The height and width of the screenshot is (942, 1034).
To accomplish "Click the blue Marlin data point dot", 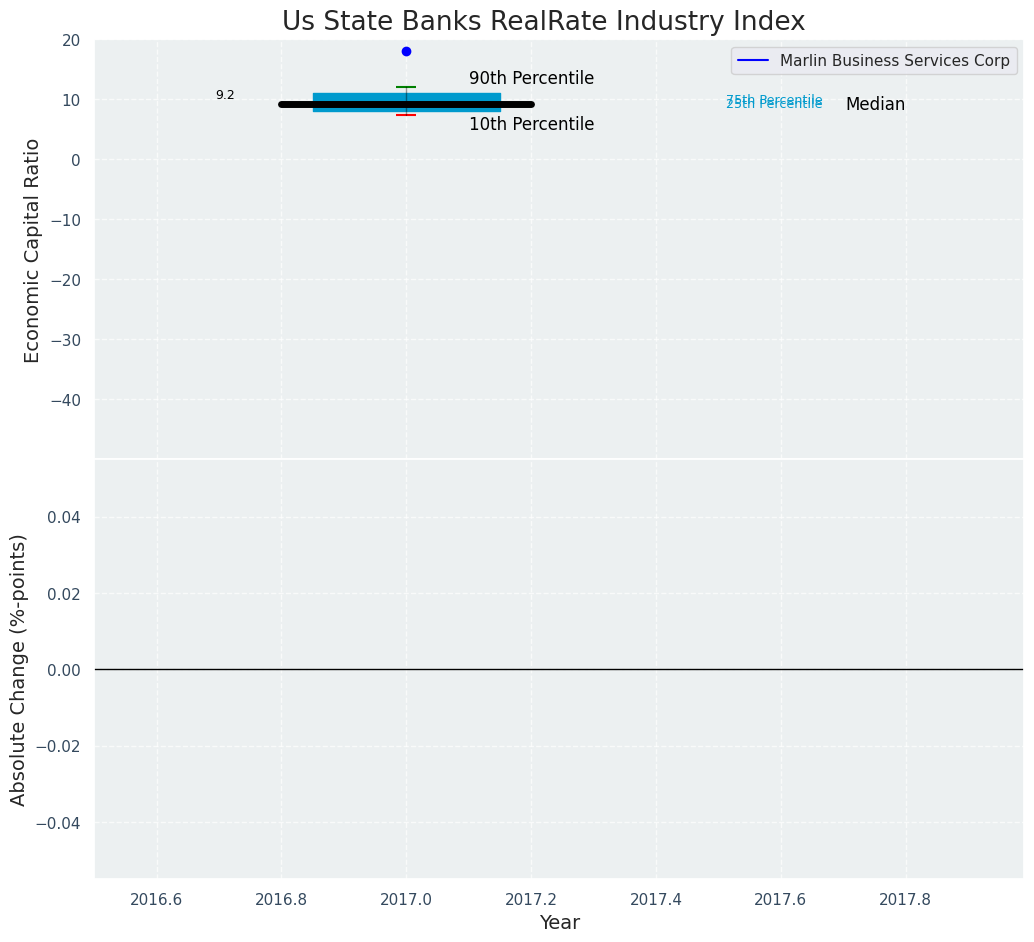I will tap(406, 51).
